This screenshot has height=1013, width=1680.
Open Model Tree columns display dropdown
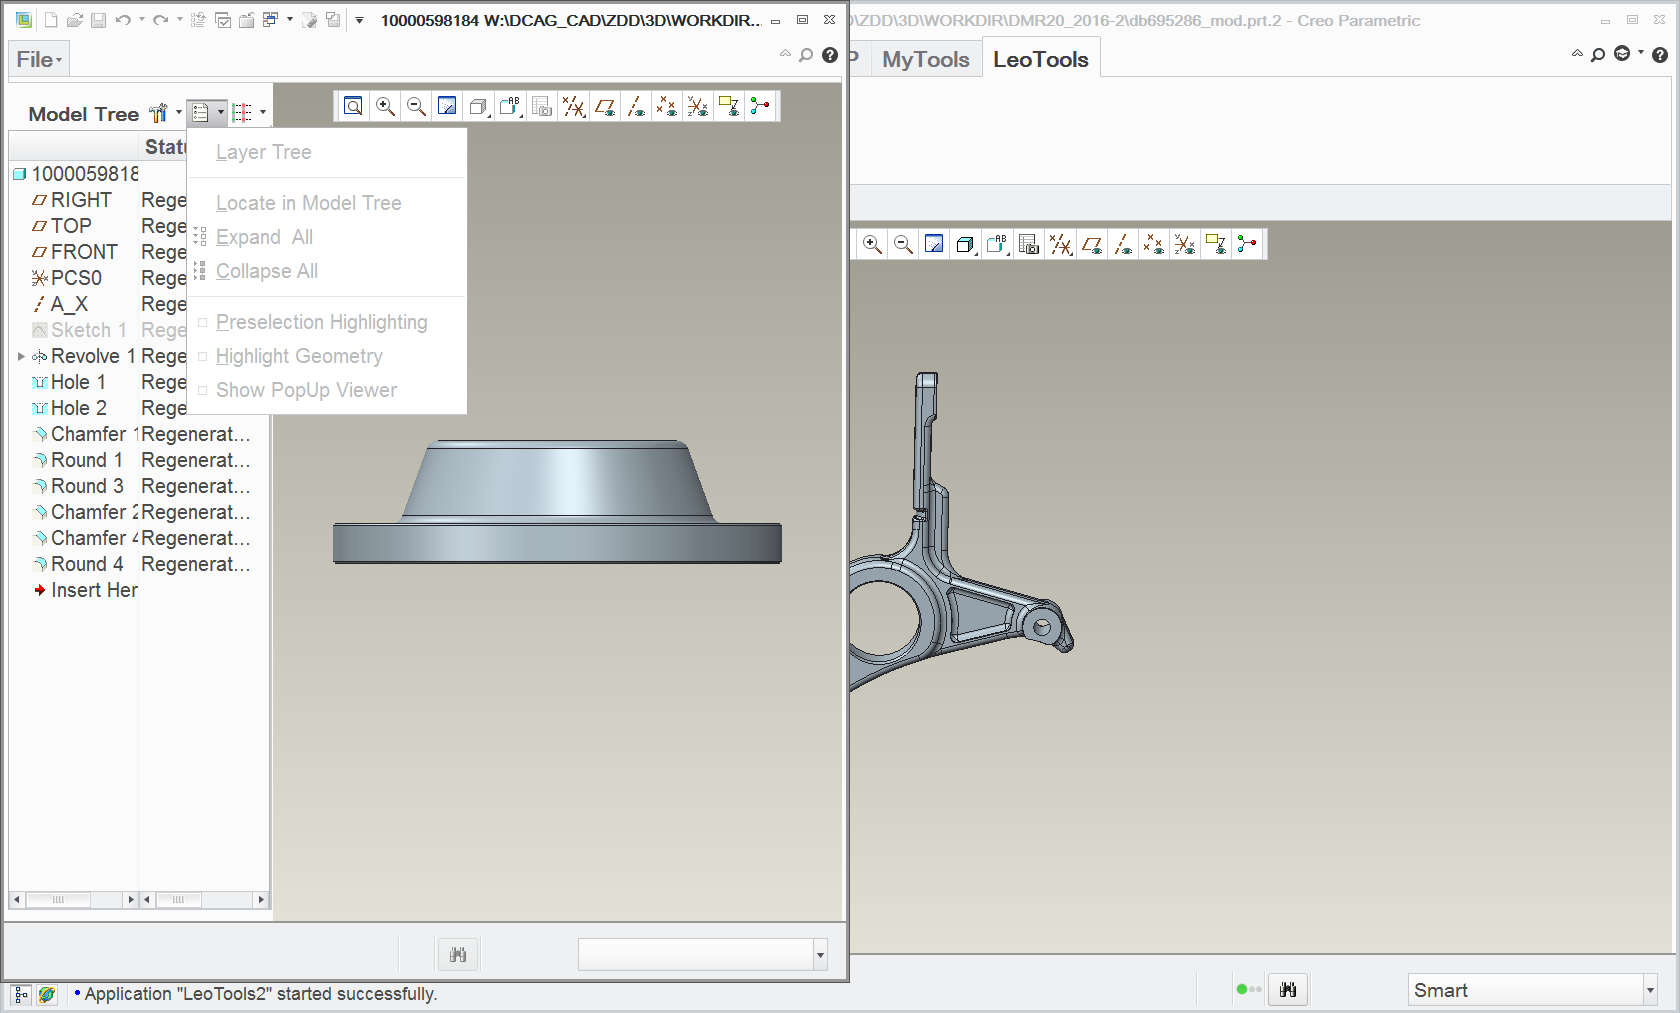(x=249, y=113)
